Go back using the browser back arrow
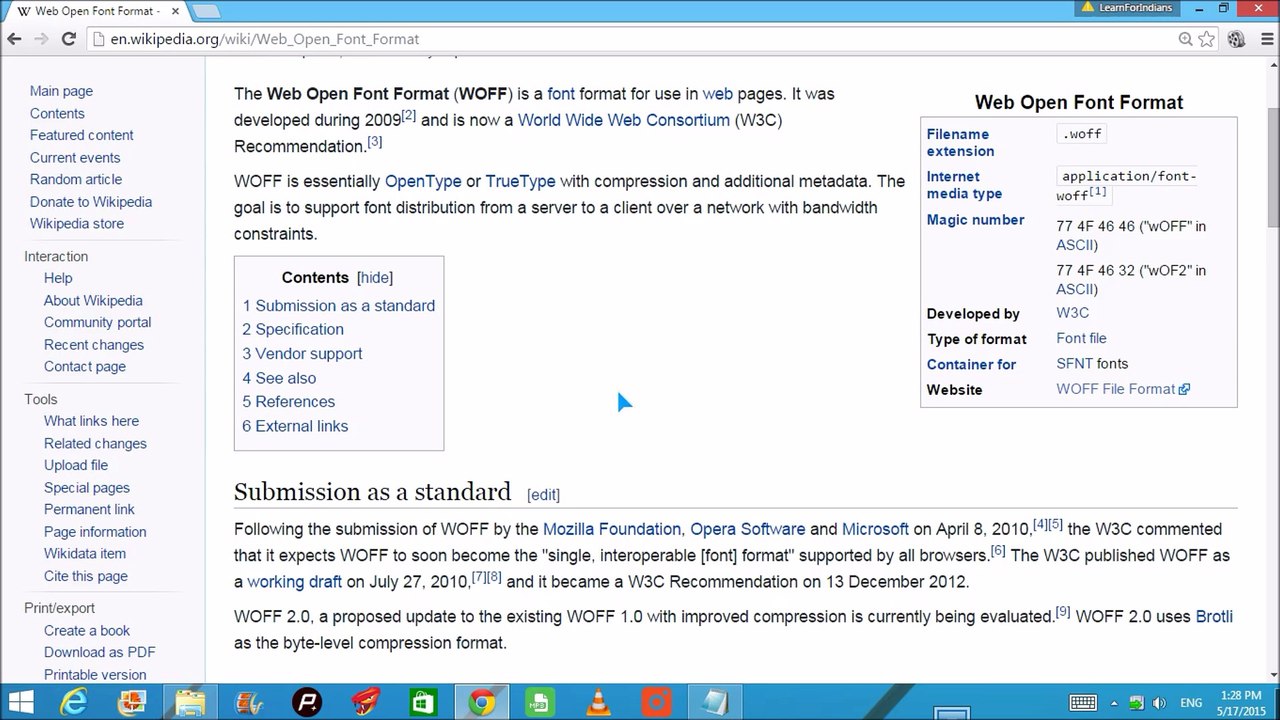 tap(14, 39)
